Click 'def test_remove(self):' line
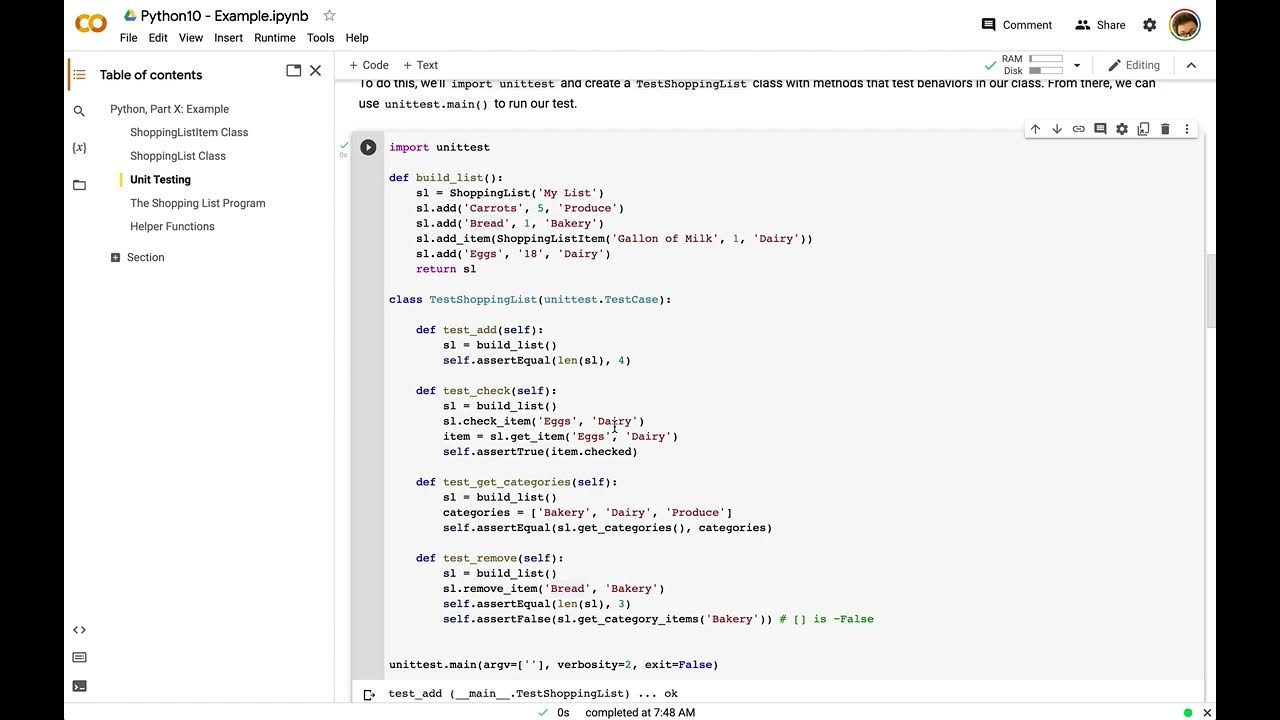Image resolution: width=1280 pixels, height=720 pixels. pyautogui.click(x=490, y=558)
